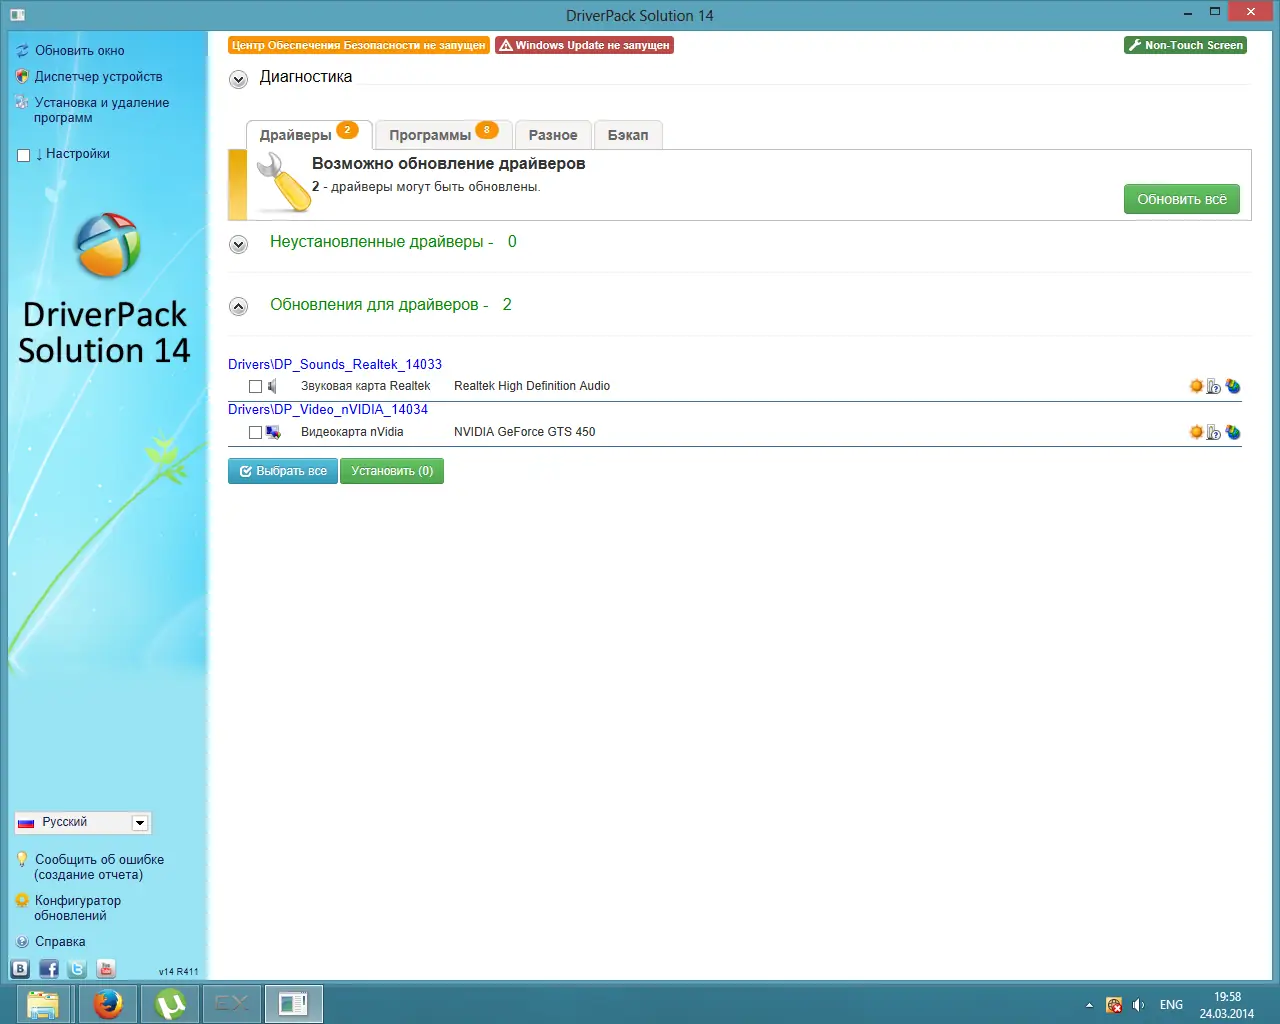Screen dimensions: 1280x1024
Task: Check the Realtek High Definition Audio checkbox
Action: (x=255, y=385)
